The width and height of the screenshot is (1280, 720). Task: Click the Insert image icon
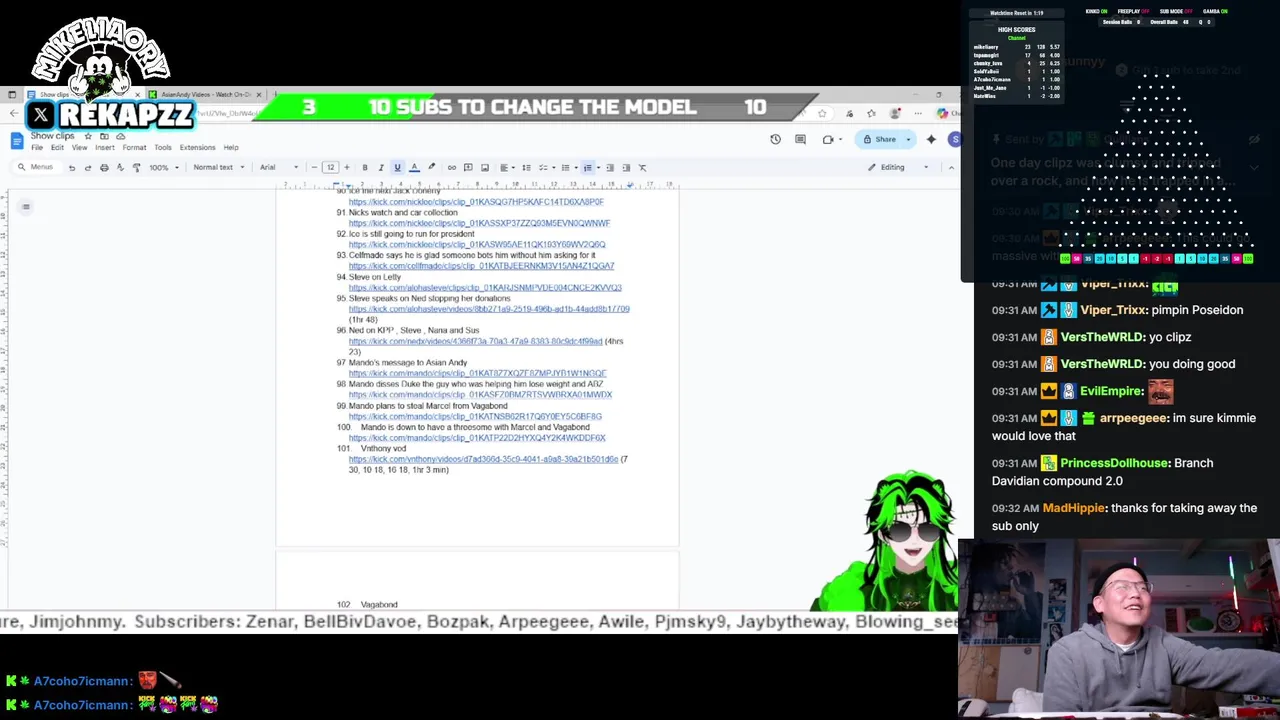(485, 168)
